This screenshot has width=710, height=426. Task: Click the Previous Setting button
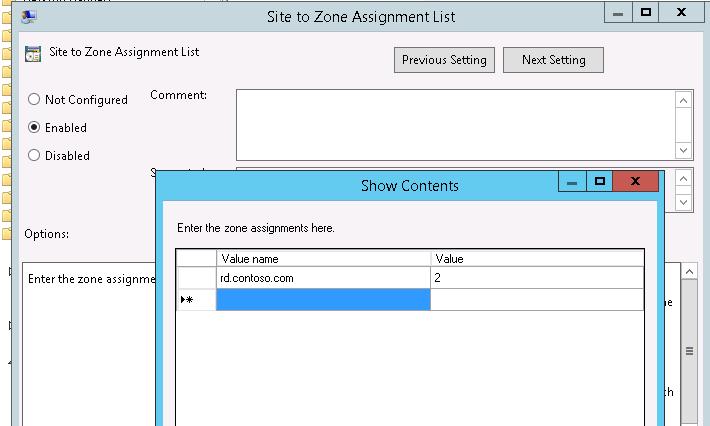click(x=444, y=60)
